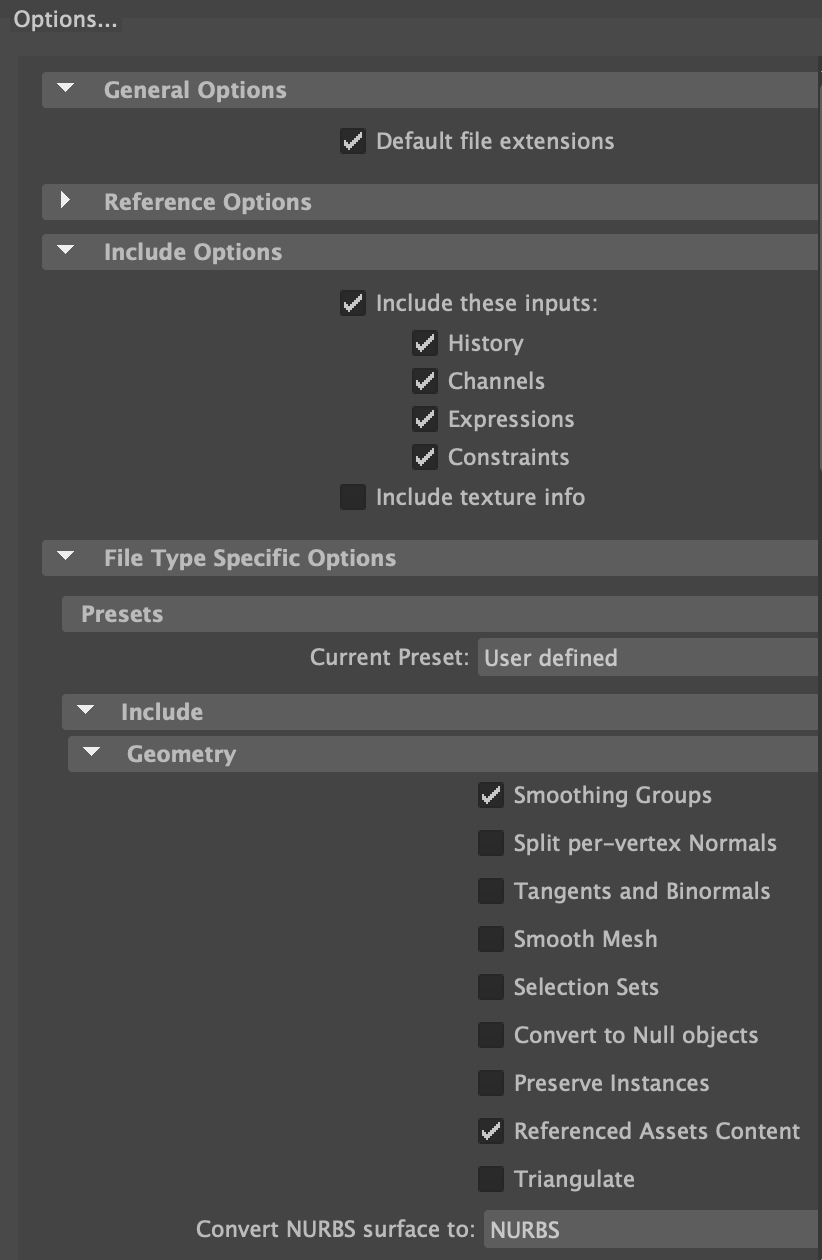Viewport: 822px width, 1260px height.
Task: Collapse the General Options section
Action: [x=66, y=89]
